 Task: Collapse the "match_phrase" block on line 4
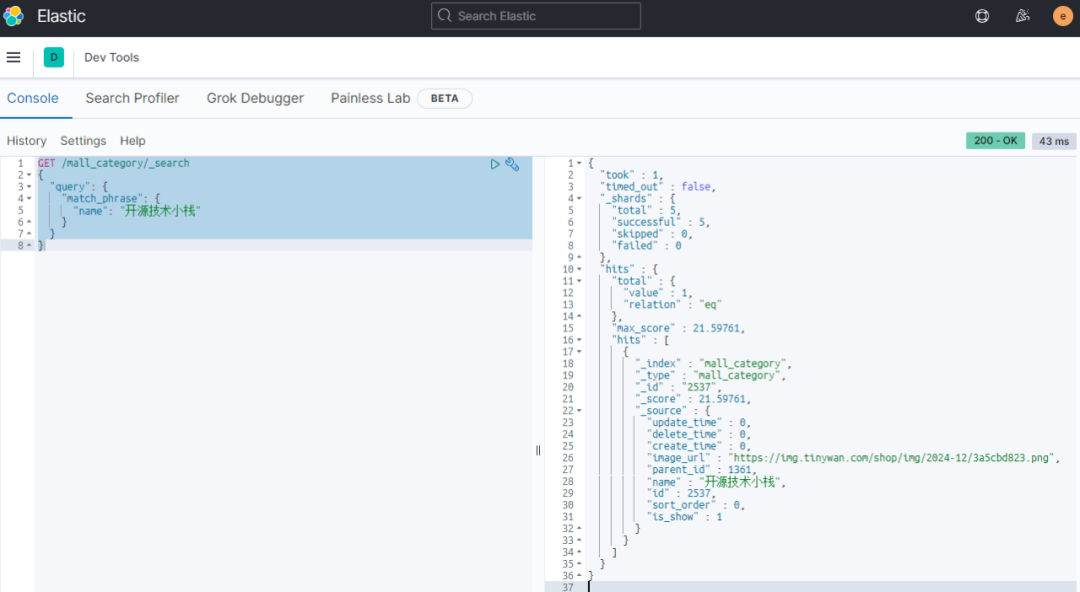[x=29, y=199]
